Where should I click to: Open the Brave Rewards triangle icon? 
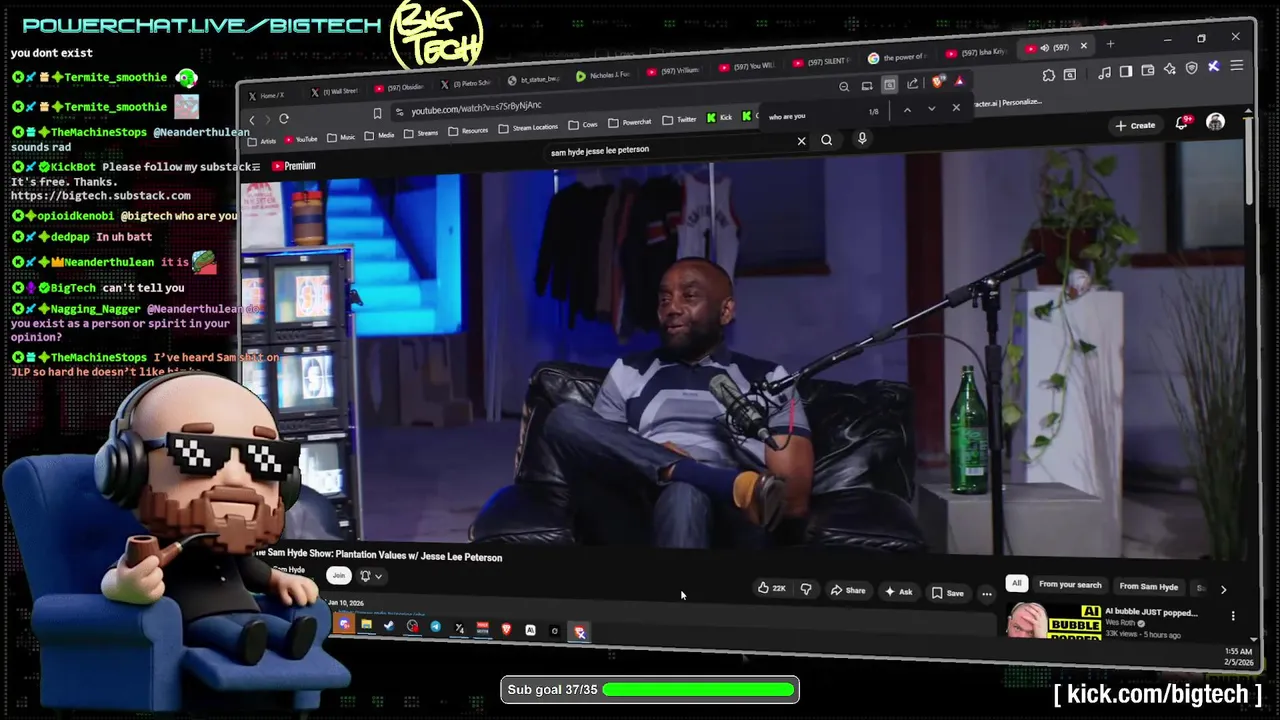[959, 81]
